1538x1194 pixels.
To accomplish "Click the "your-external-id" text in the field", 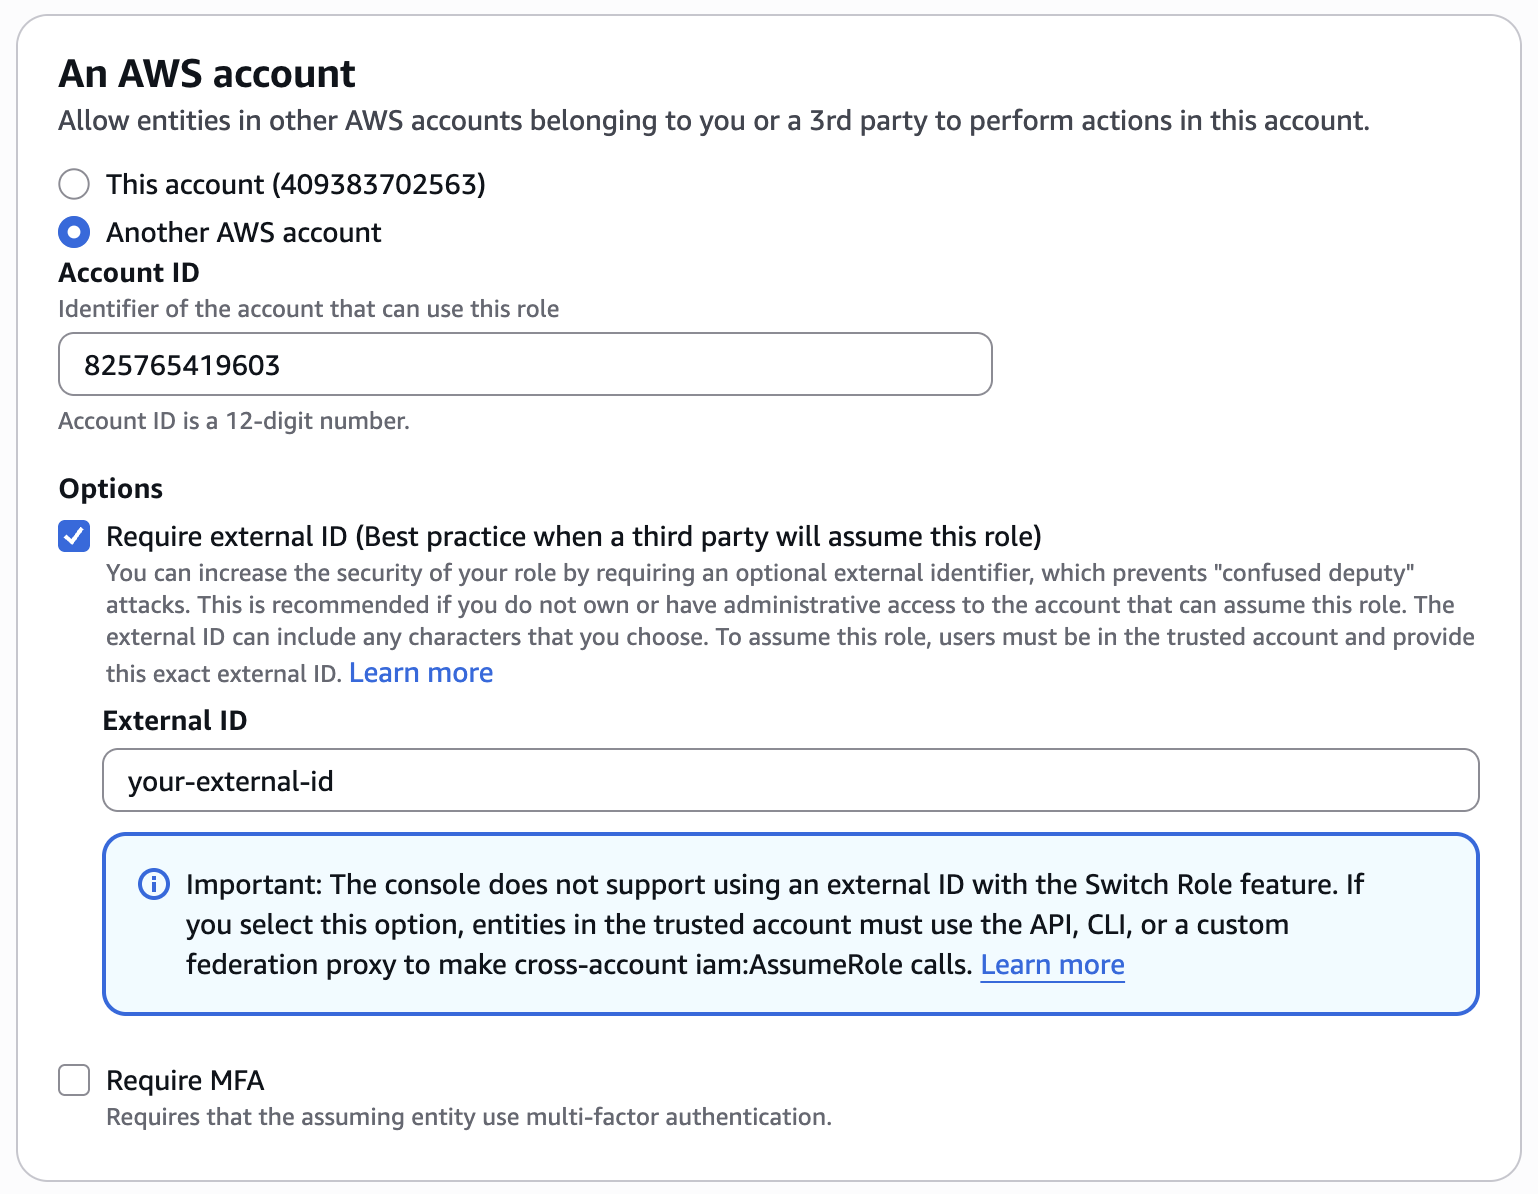I will coord(229,781).
